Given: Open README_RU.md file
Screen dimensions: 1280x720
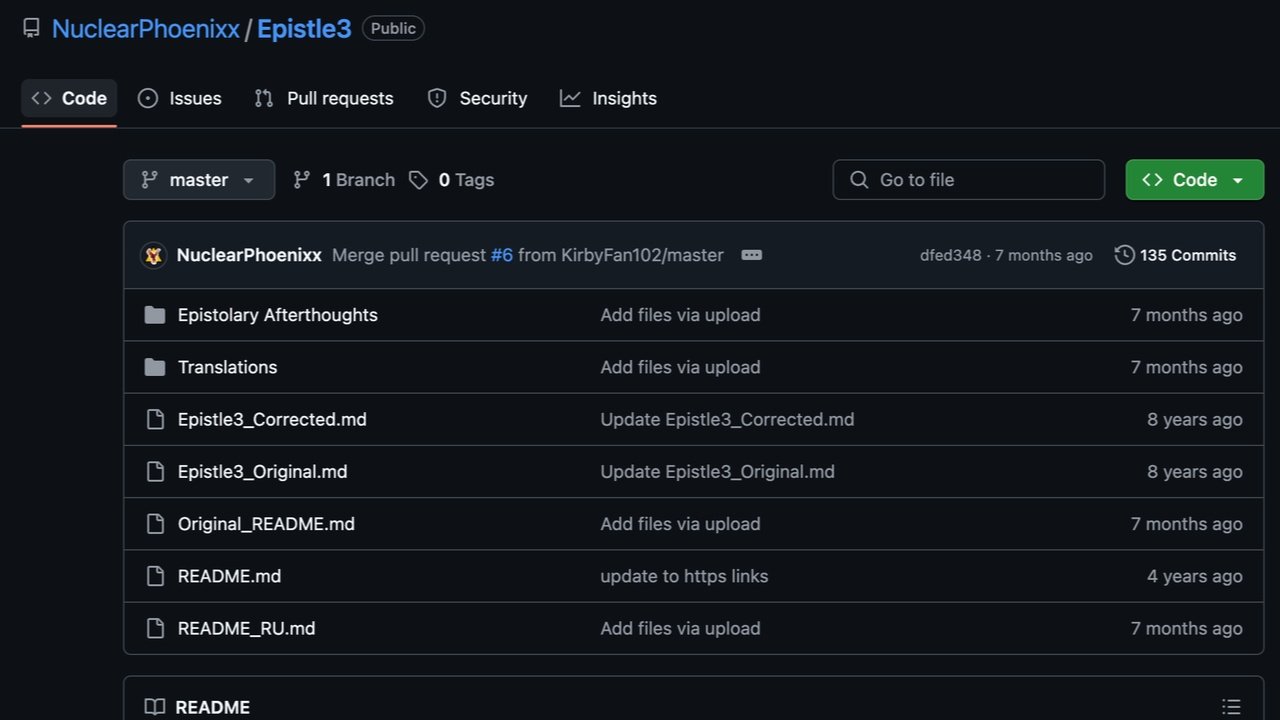Looking at the screenshot, I should pos(247,628).
